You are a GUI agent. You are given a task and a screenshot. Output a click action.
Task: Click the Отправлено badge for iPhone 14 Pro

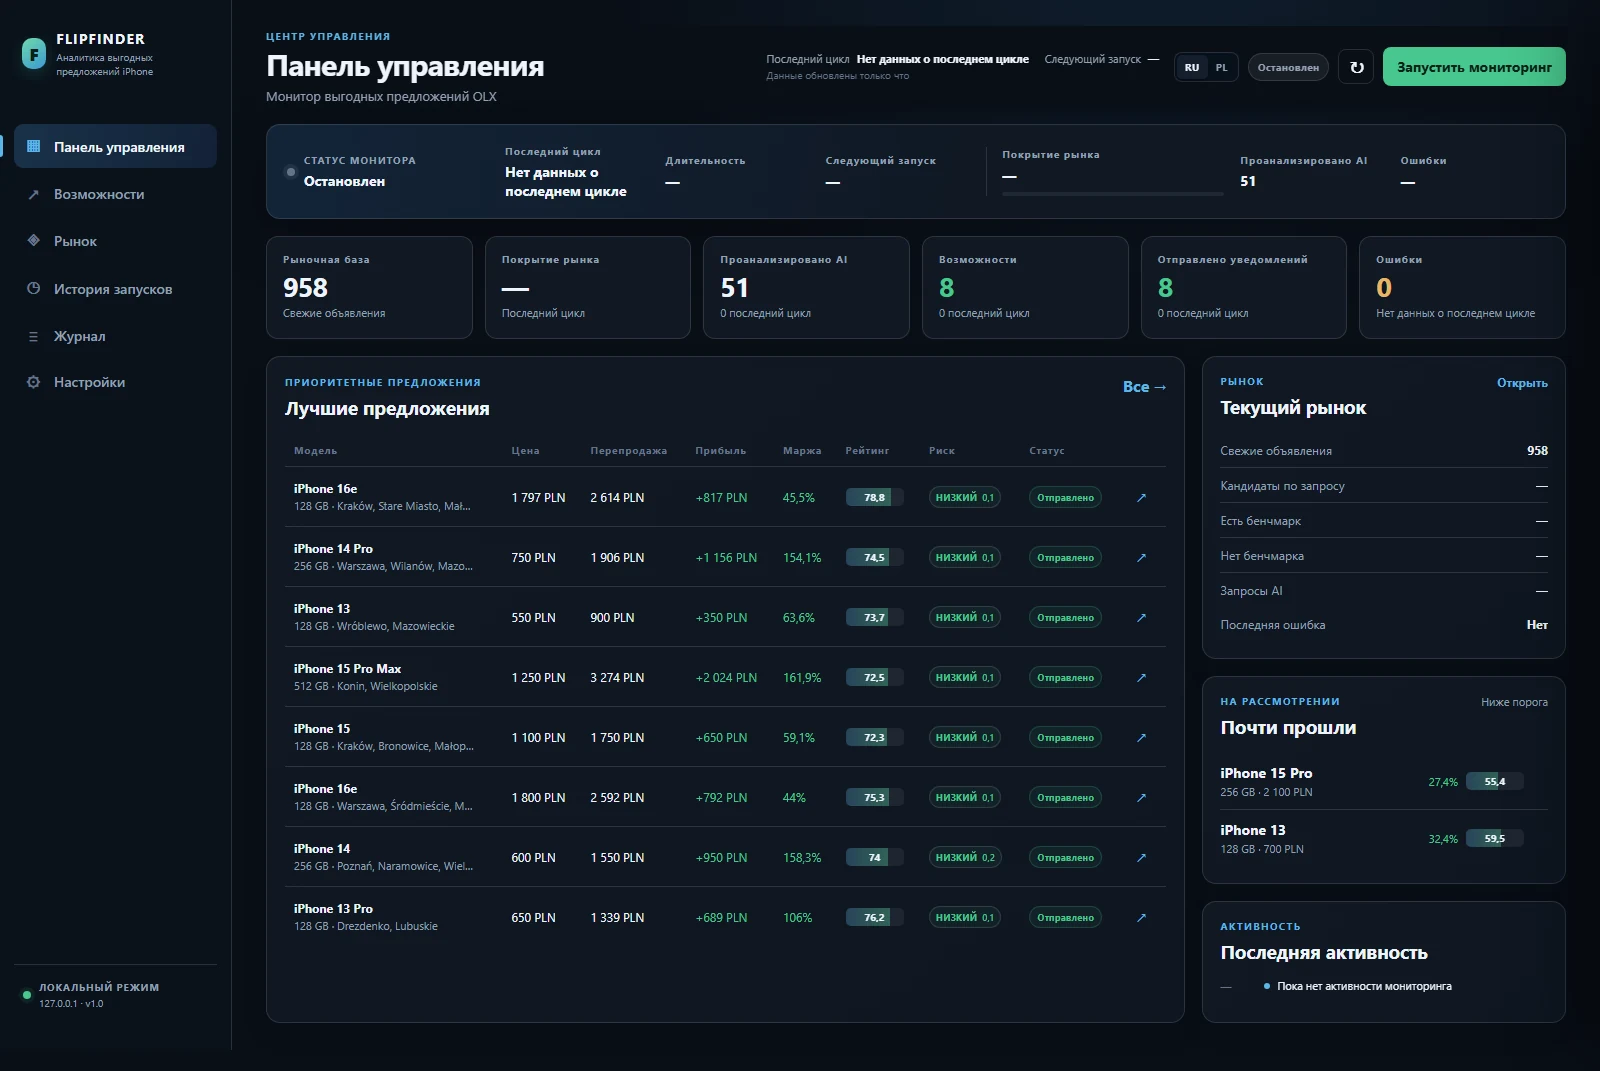coord(1065,557)
